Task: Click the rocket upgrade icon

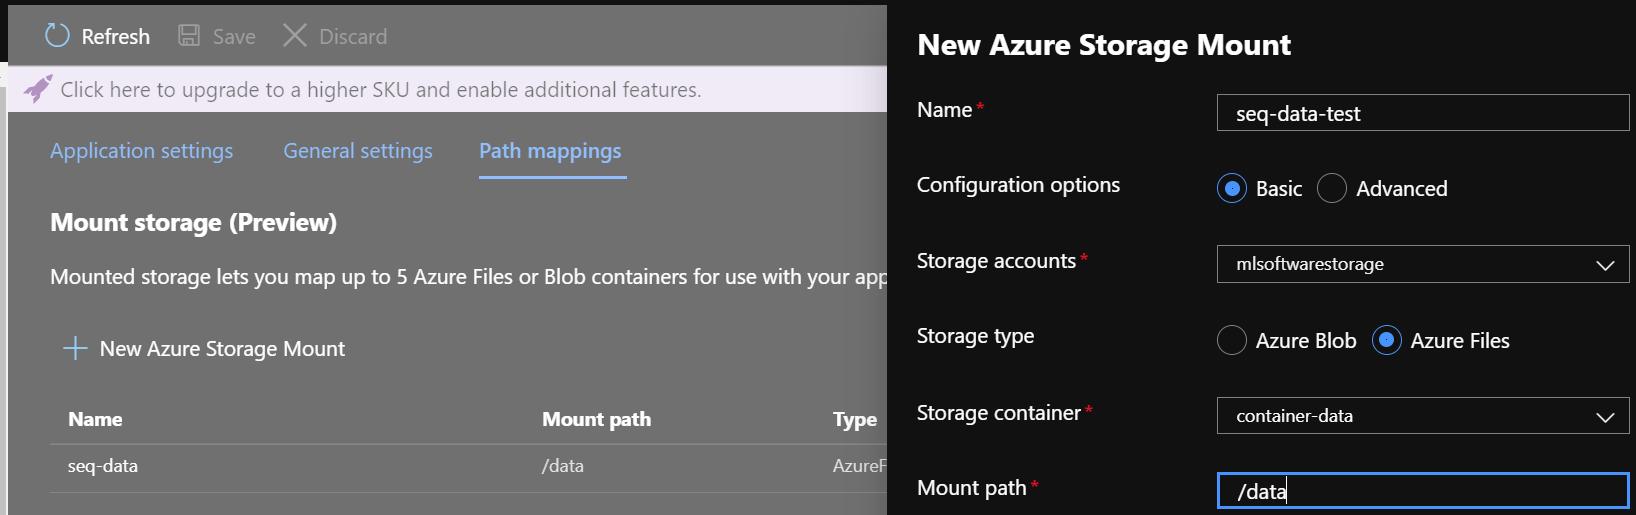Action: (x=37, y=89)
